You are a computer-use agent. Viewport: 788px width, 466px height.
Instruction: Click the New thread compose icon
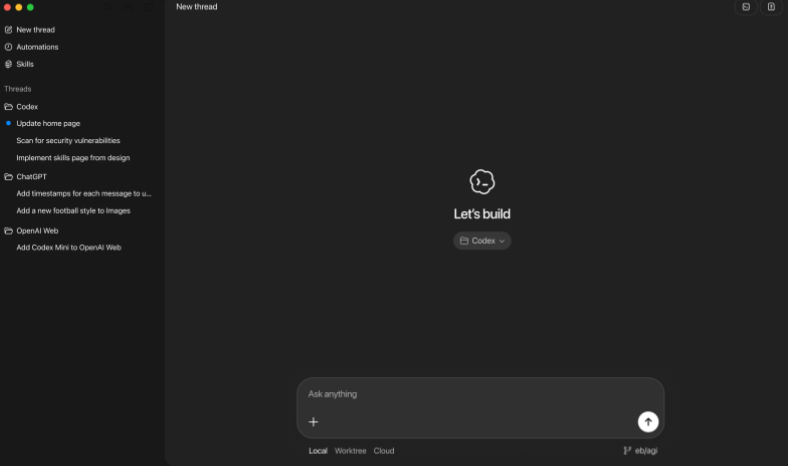(x=9, y=30)
